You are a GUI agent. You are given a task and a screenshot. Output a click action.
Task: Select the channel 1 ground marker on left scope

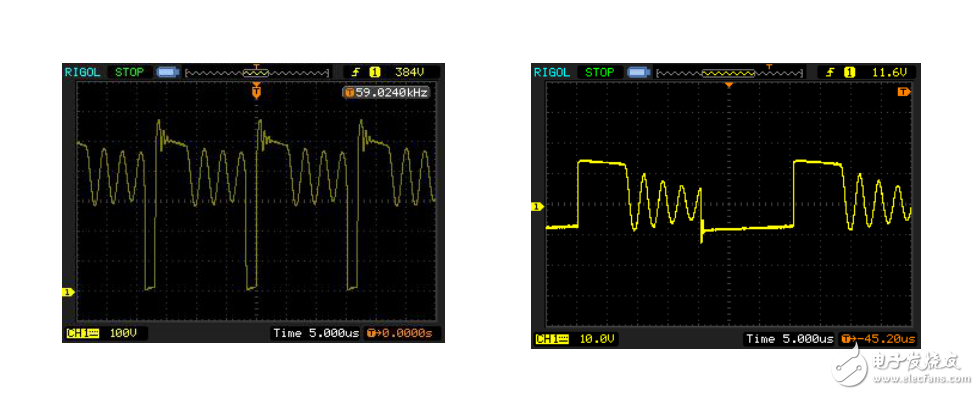point(68,292)
